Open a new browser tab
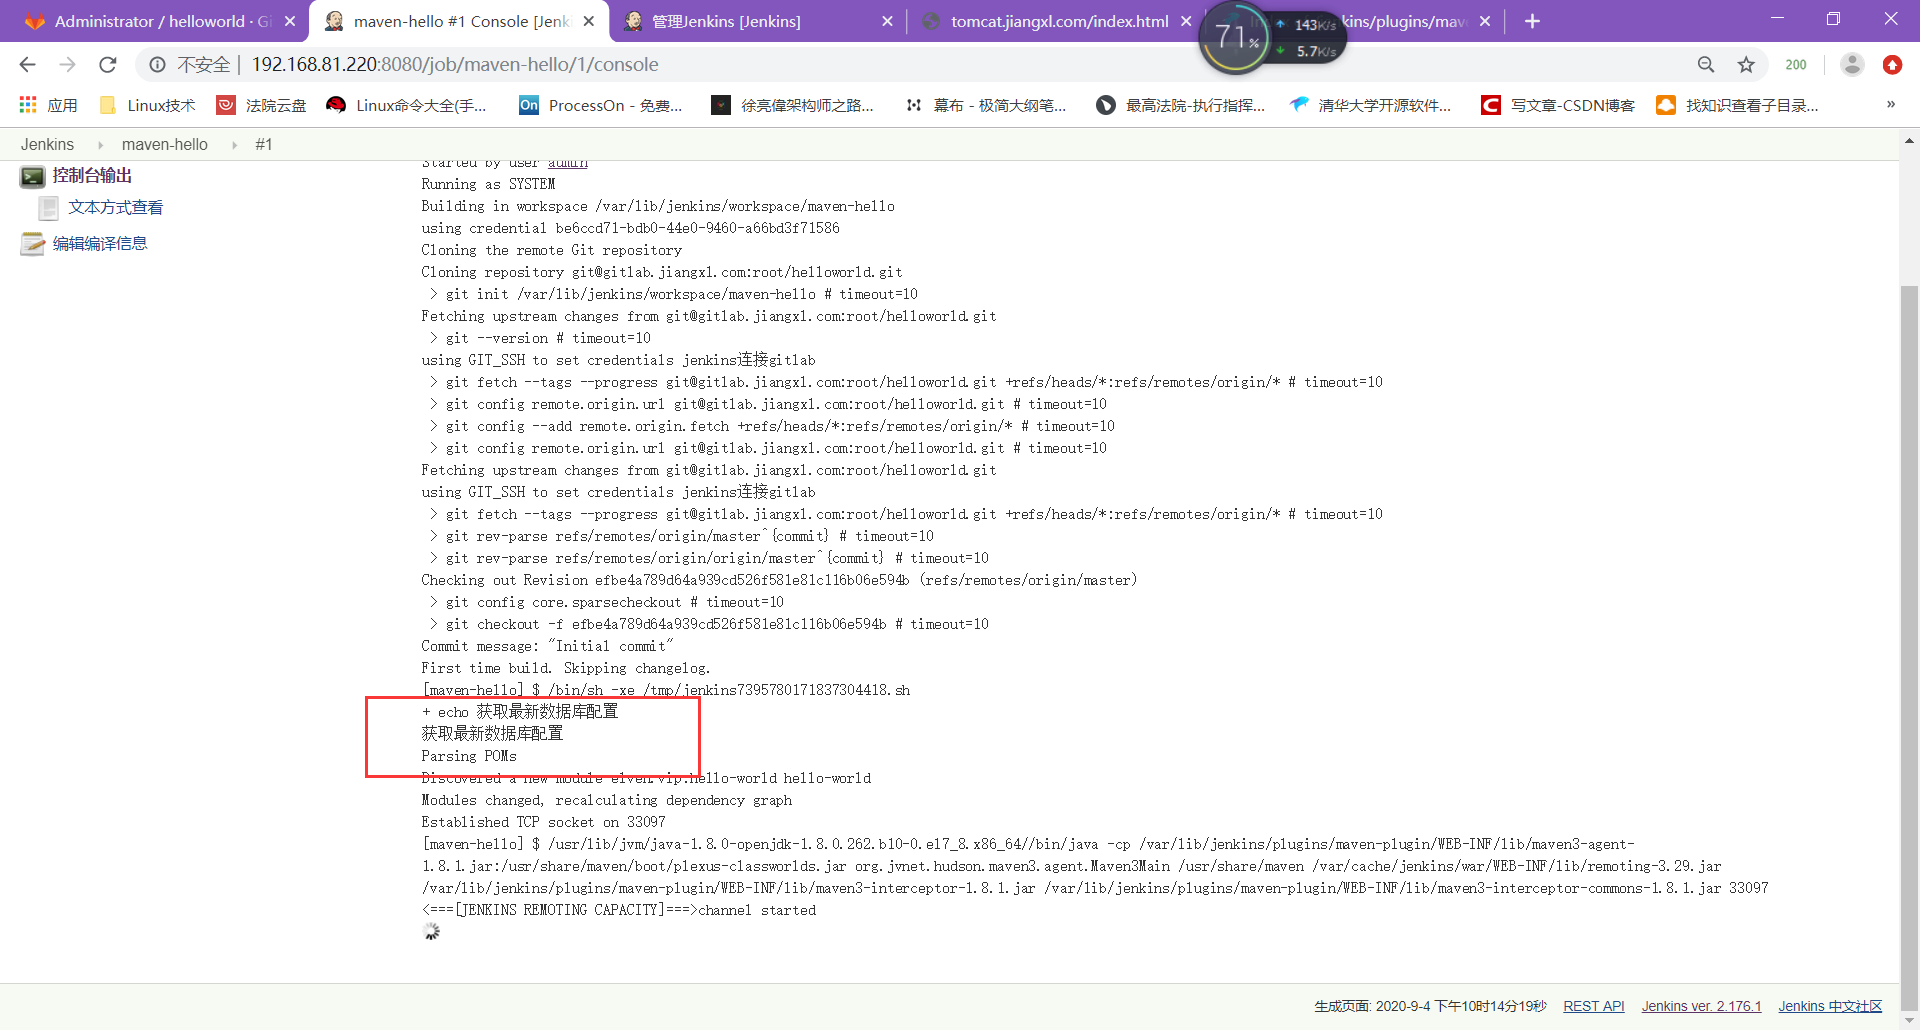This screenshot has width=1920, height=1030. (x=1532, y=21)
